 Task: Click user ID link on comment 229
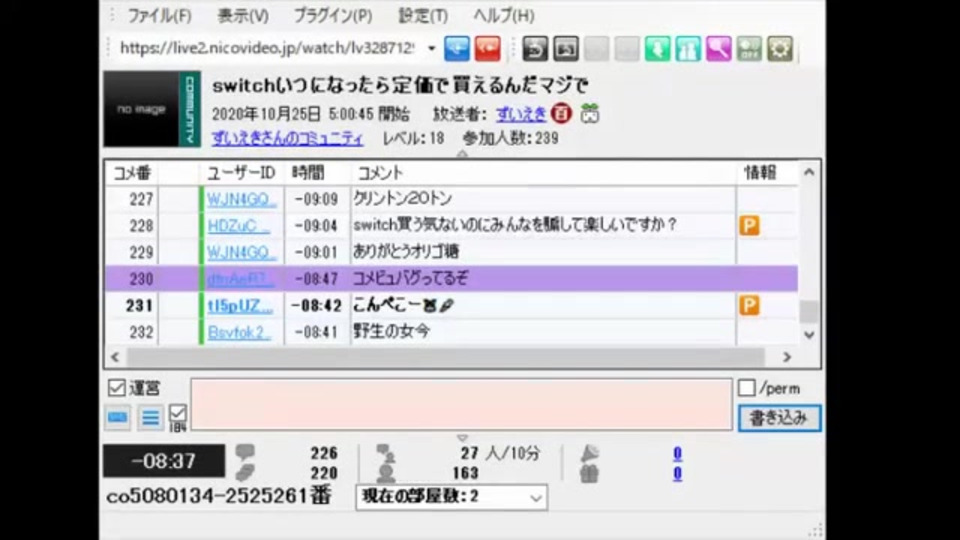[x=242, y=252]
